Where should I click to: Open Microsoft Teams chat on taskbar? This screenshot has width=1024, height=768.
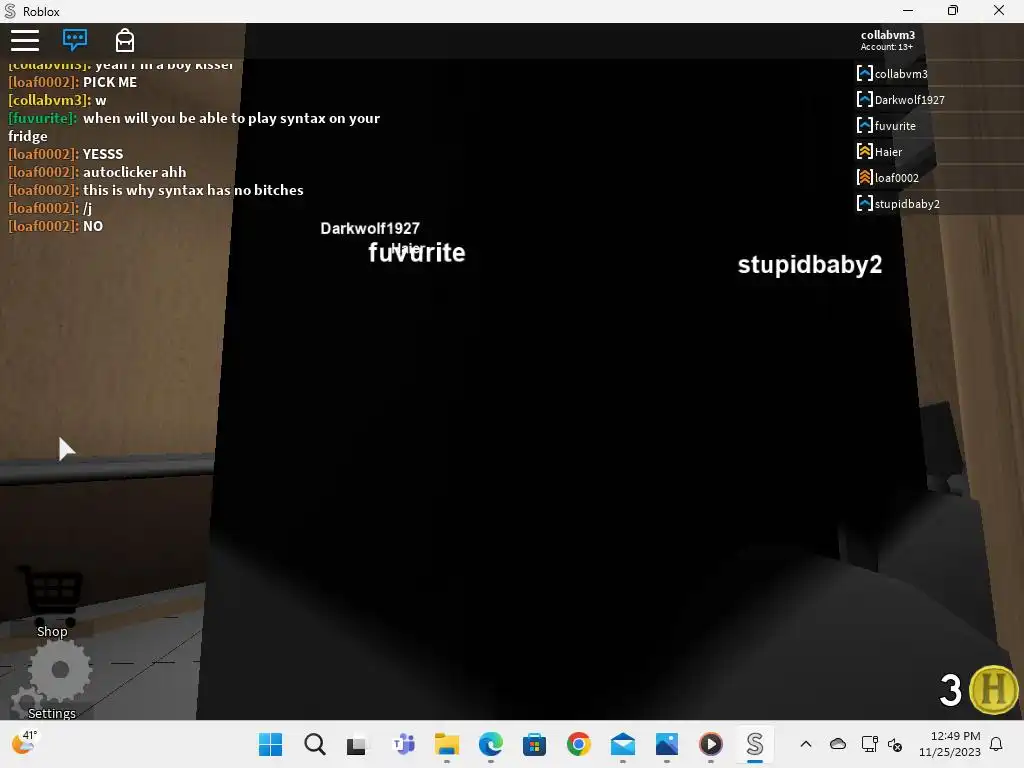pos(404,744)
